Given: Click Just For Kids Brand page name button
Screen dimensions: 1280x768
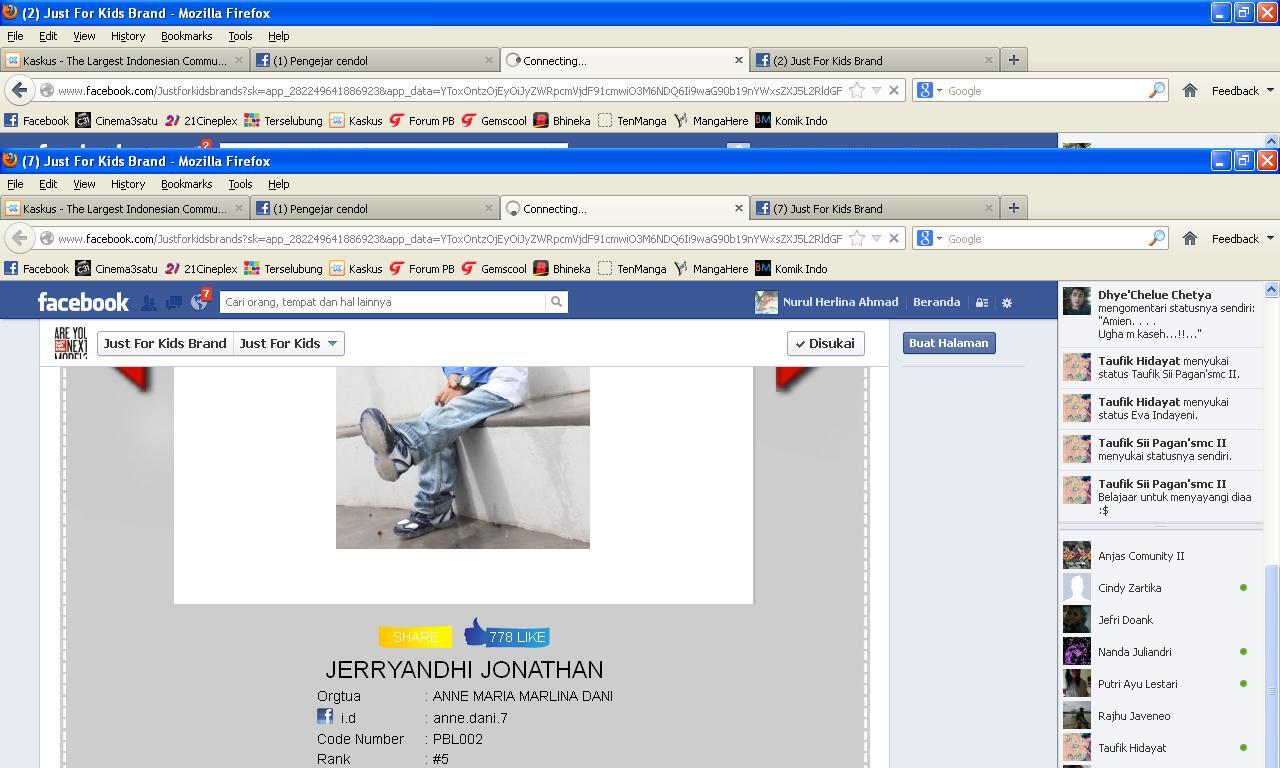Looking at the screenshot, I should point(165,343).
